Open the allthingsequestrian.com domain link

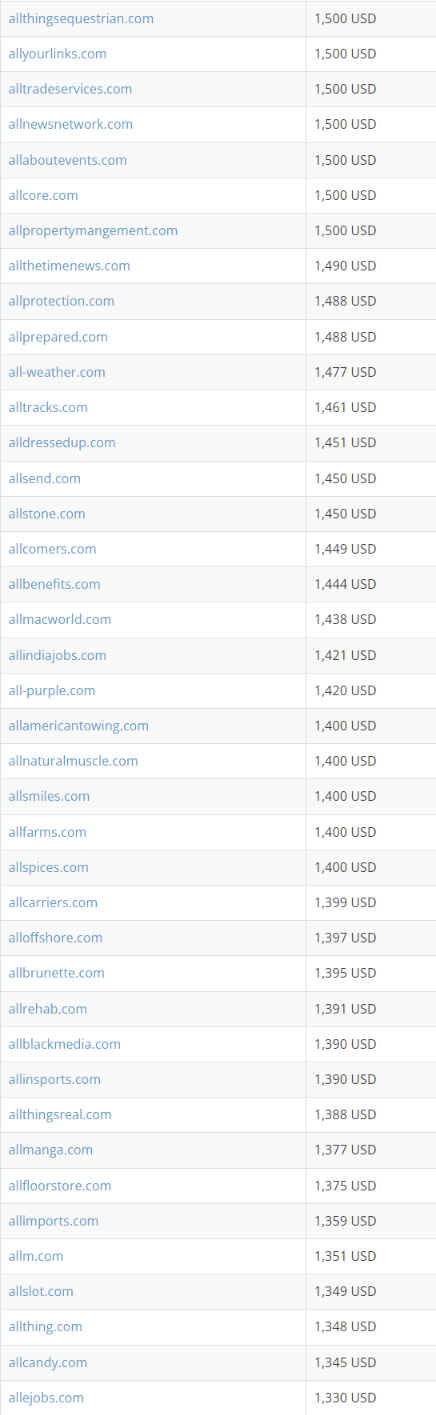point(81,19)
